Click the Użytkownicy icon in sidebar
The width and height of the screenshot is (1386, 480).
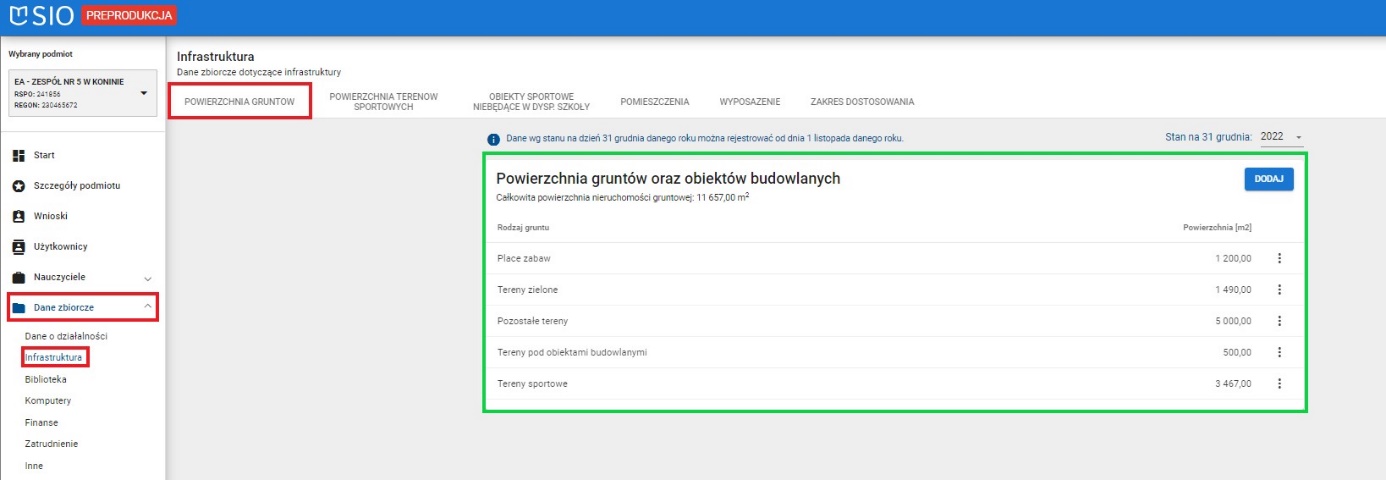click(x=18, y=246)
